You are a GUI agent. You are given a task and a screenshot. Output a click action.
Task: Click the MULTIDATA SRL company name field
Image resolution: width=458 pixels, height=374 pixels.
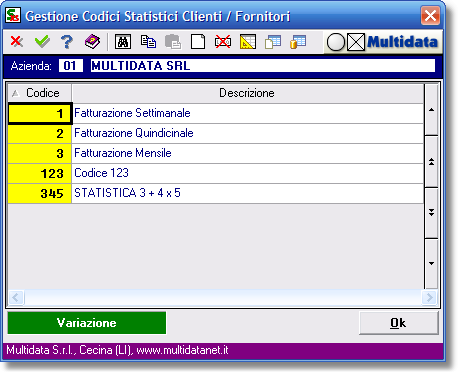263,66
